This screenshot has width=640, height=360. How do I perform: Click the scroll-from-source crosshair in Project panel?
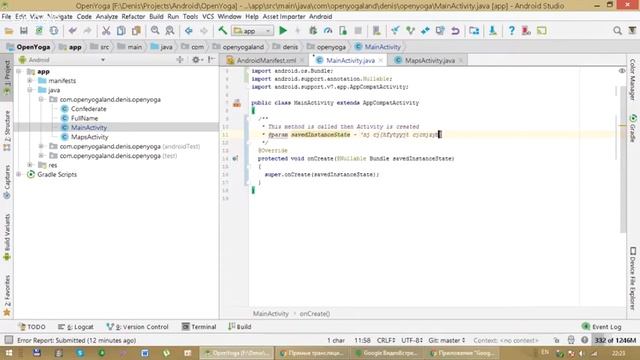pos(180,60)
